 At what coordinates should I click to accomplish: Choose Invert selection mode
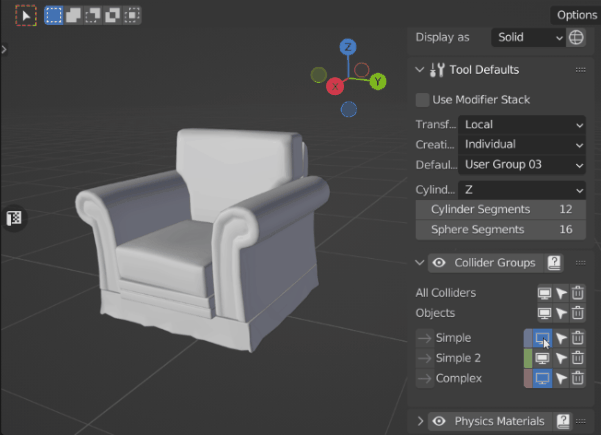click(x=112, y=15)
